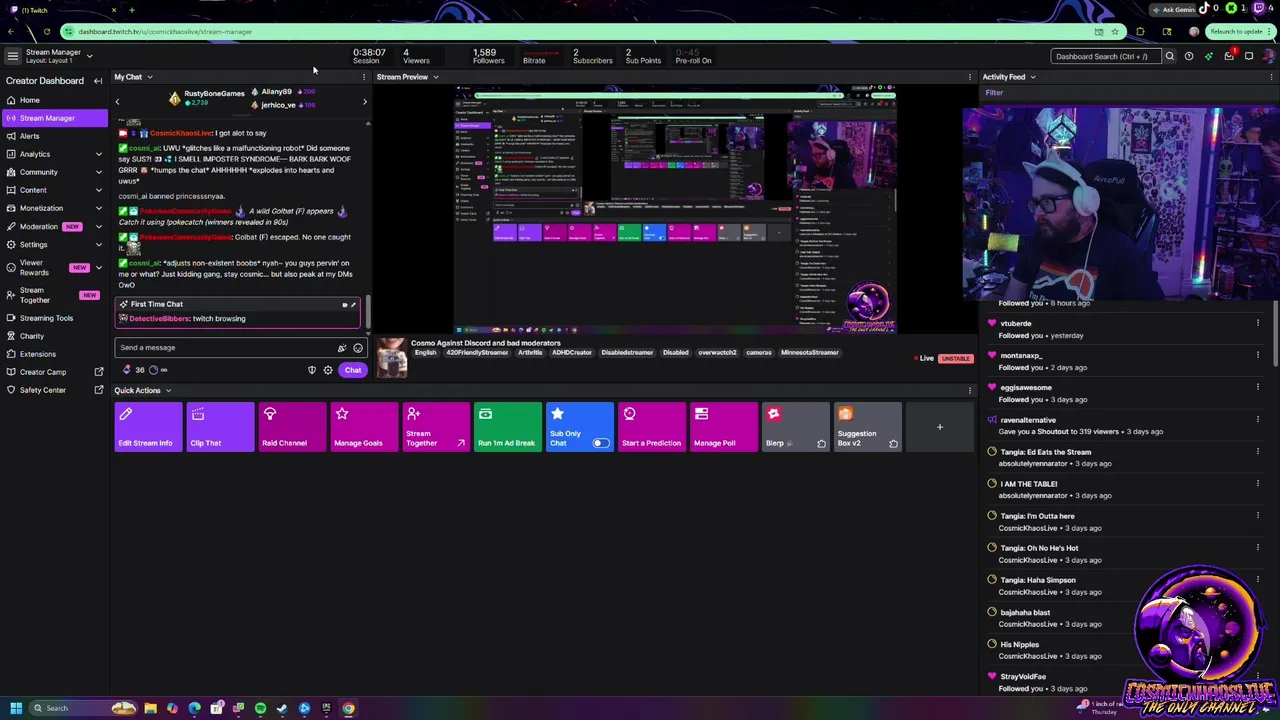Open chat settings gear icon
1280x720 pixels.
pos(328,370)
